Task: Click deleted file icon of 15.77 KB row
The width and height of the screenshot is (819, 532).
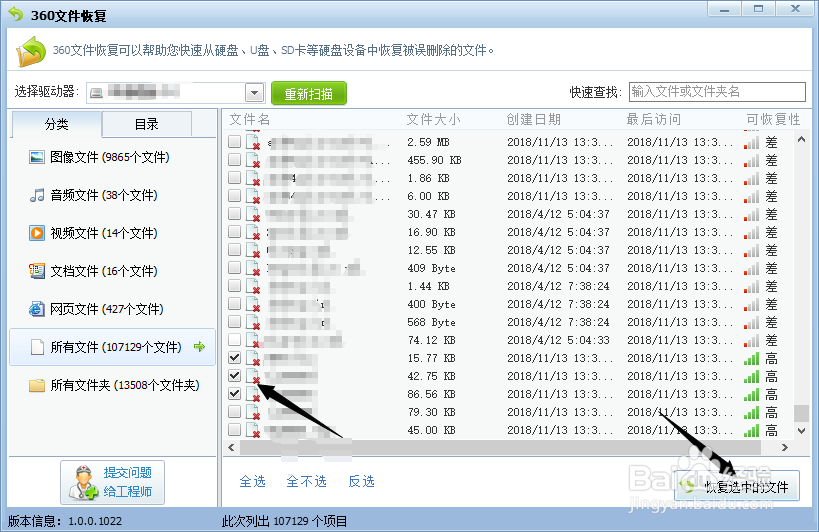Action: (253, 358)
